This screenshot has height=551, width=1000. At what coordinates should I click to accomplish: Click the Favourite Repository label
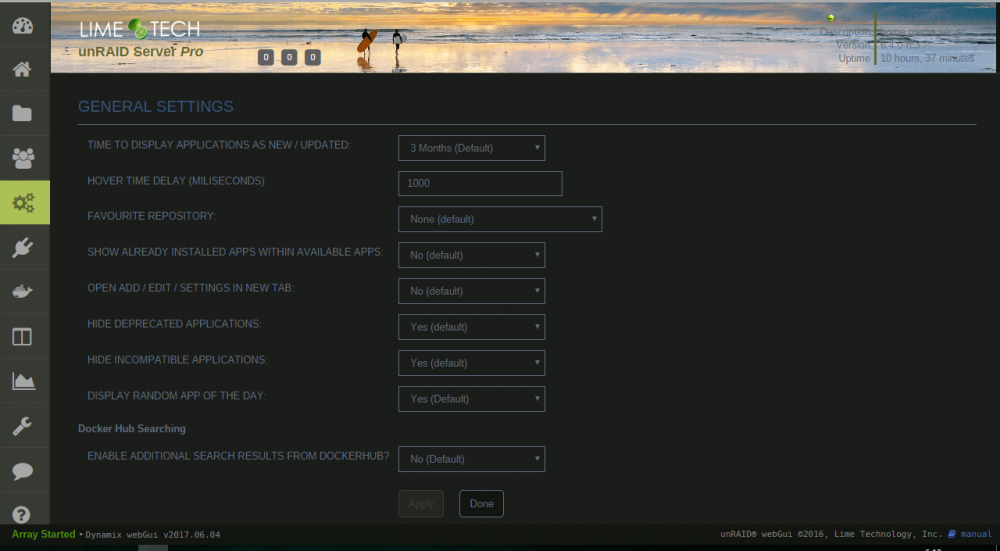(x=152, y=216)
